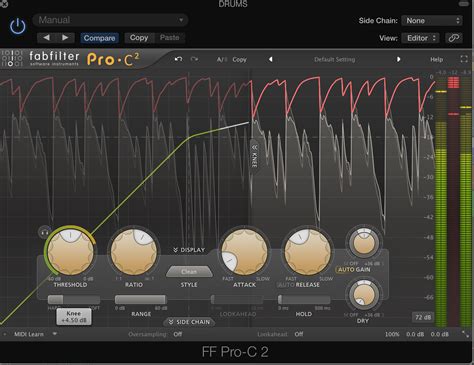This screenshot has height=365, width=474.
Task: Toggle the AUTO GAIN button
Action: [x=354, y=270]
